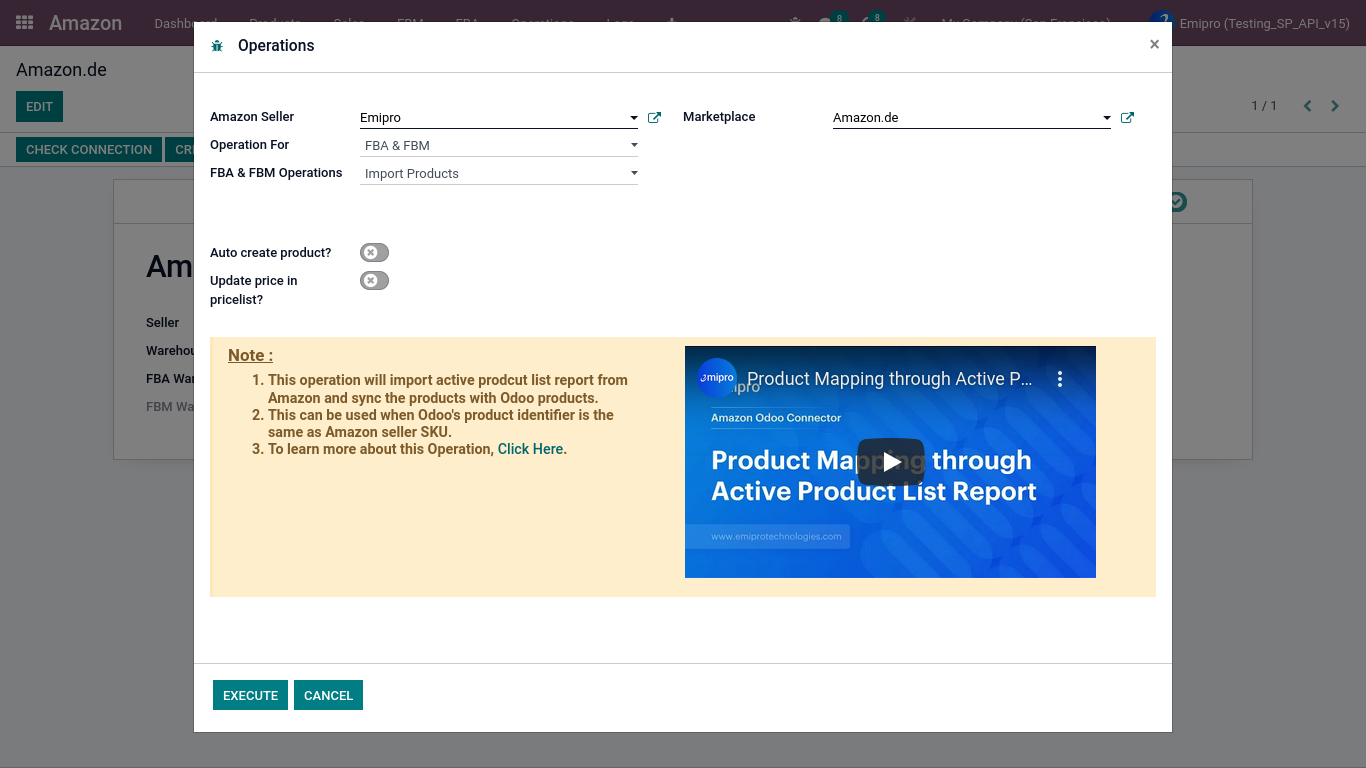Click the bug icon beside Operations title
The height and width of the screenshot is (768, 1366).
coord(217,46)
